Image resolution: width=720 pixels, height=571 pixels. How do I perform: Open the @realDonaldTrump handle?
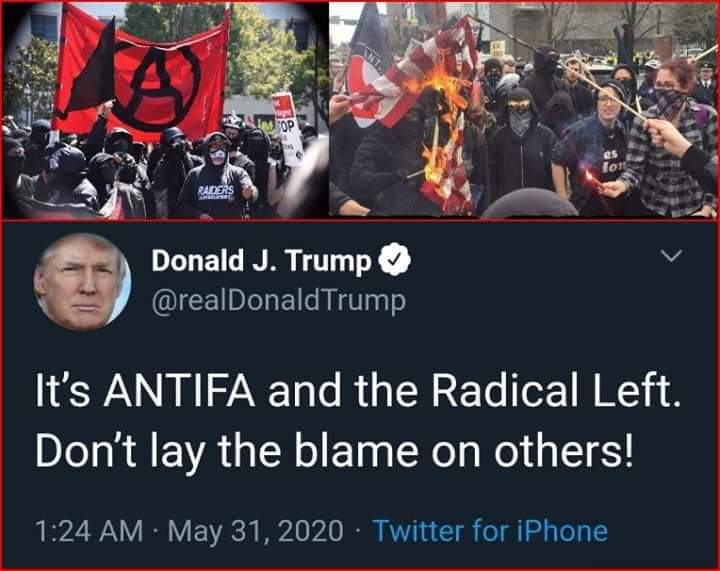279,302
